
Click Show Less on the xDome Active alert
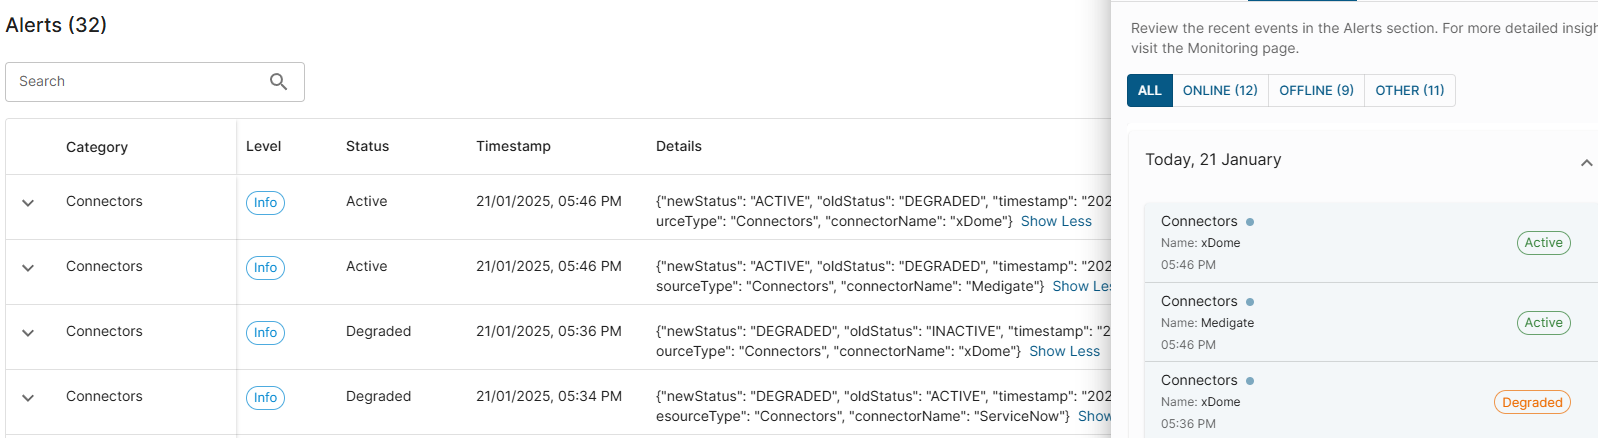pos(1056,222)
